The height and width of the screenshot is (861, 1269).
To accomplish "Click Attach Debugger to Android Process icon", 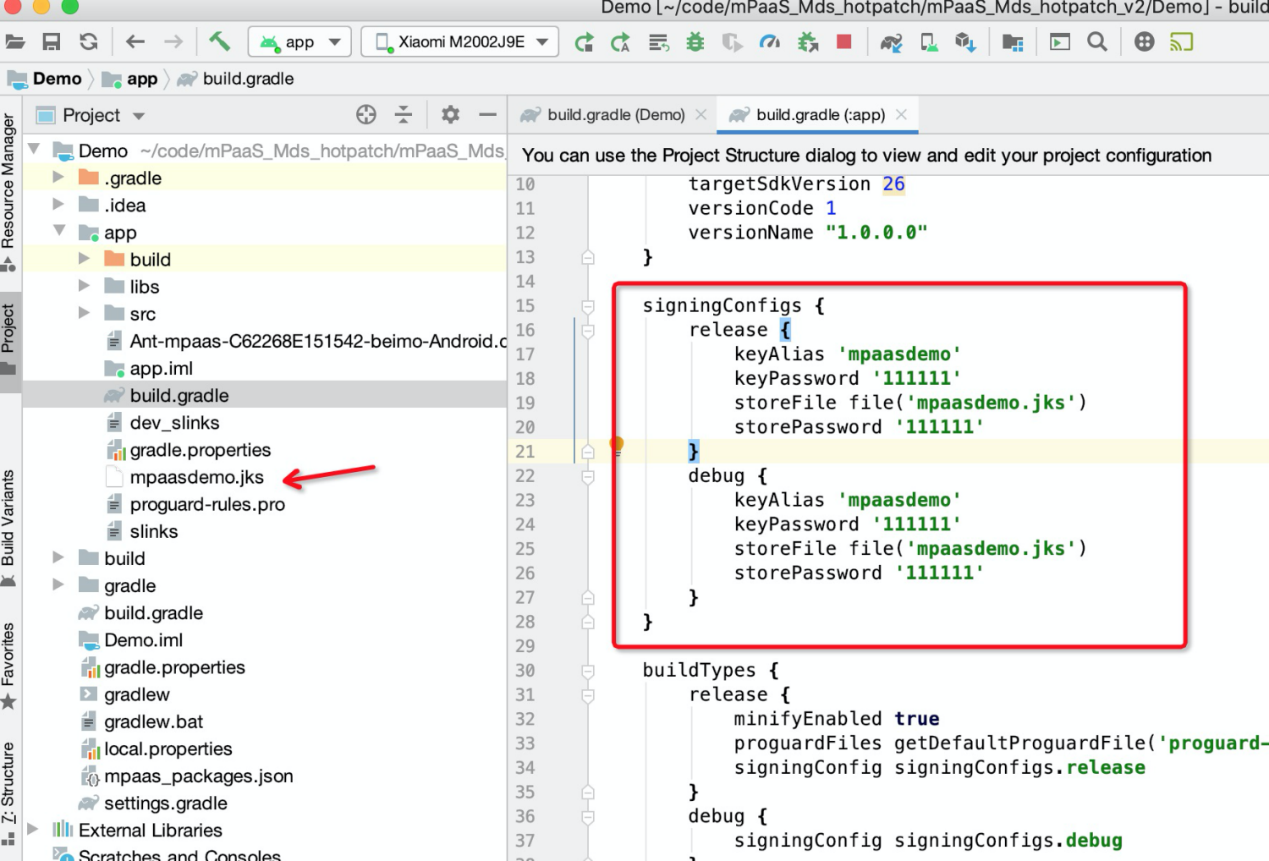I will point(808,42).
